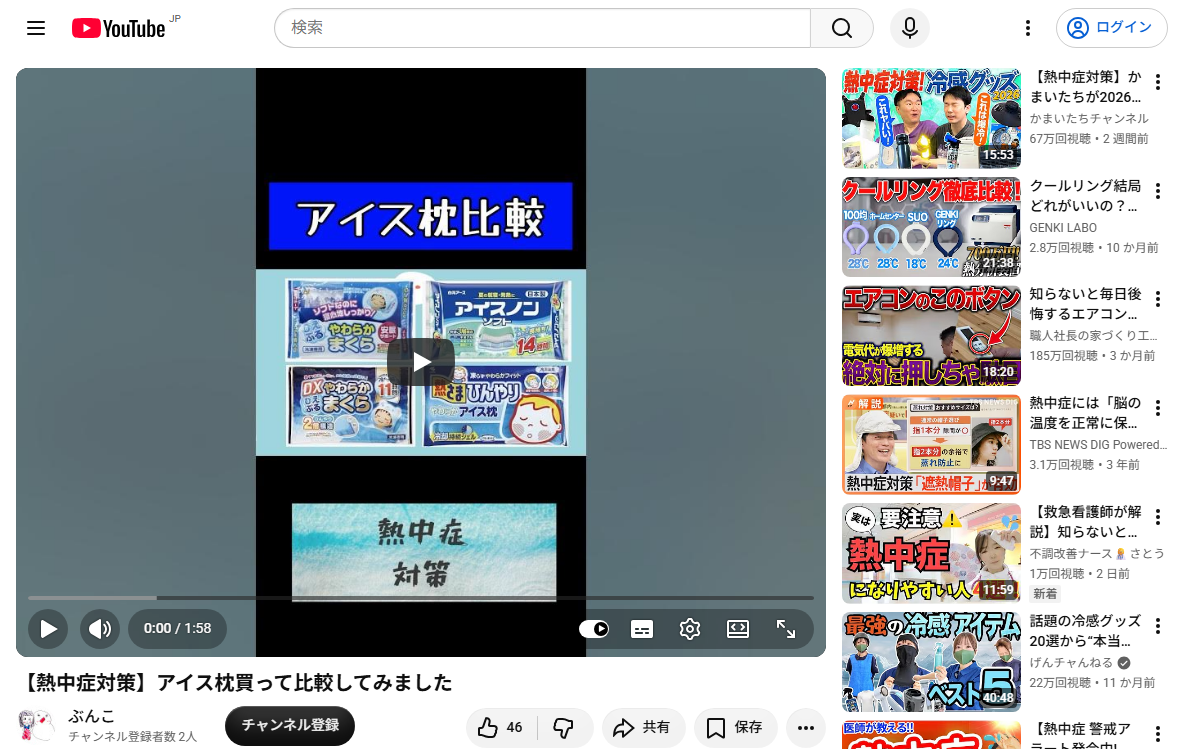Screen dimensions: 1184x749
Task: Click TBS NEWS DIG Powered channel name
Action: click(x=1098, y=445)
